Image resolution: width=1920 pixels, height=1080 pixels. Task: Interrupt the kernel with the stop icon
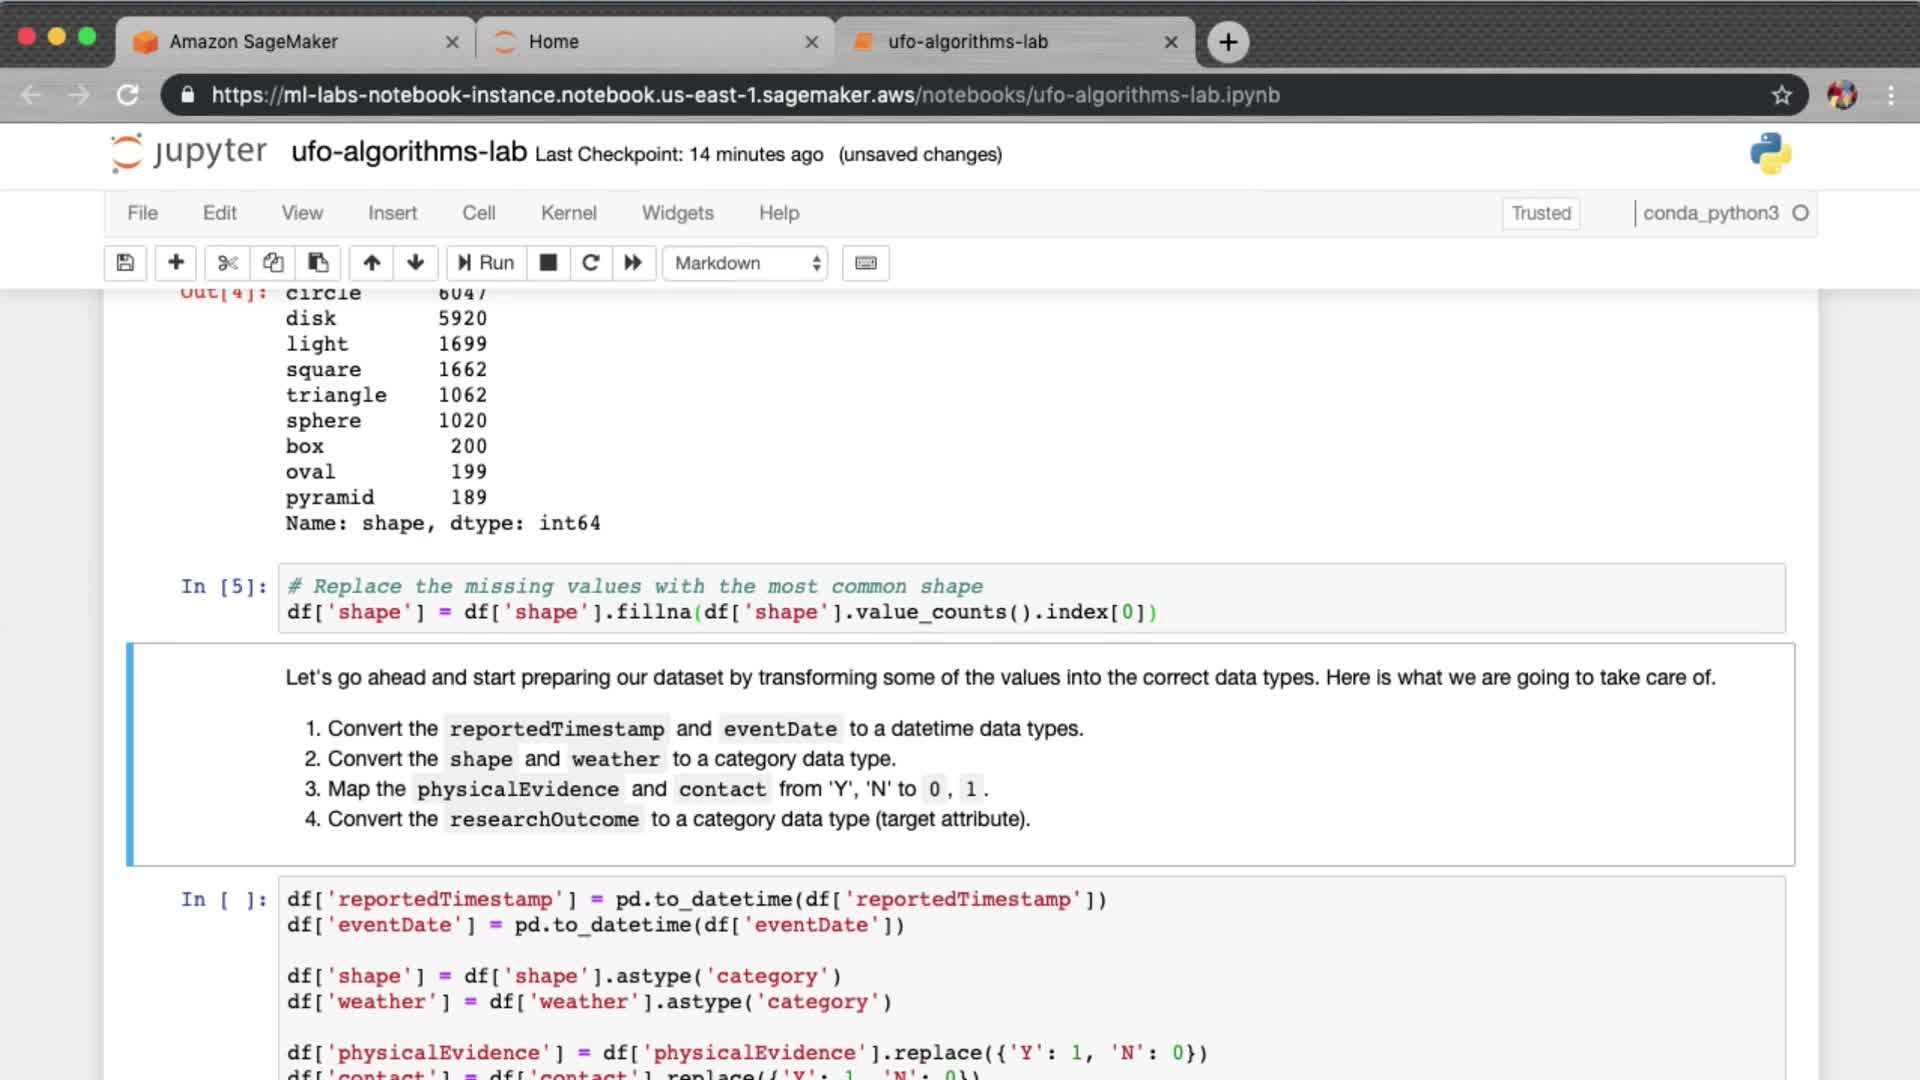[x=548, y=263]
